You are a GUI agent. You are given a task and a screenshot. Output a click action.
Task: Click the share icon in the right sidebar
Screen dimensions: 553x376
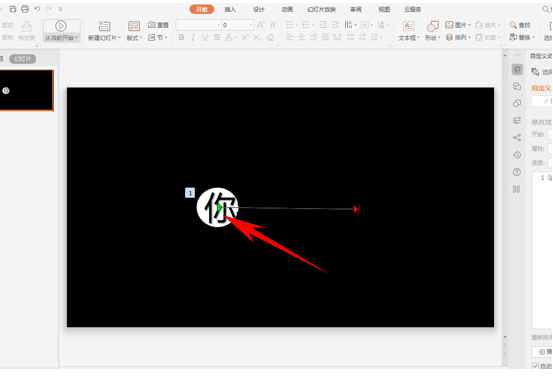517,138
